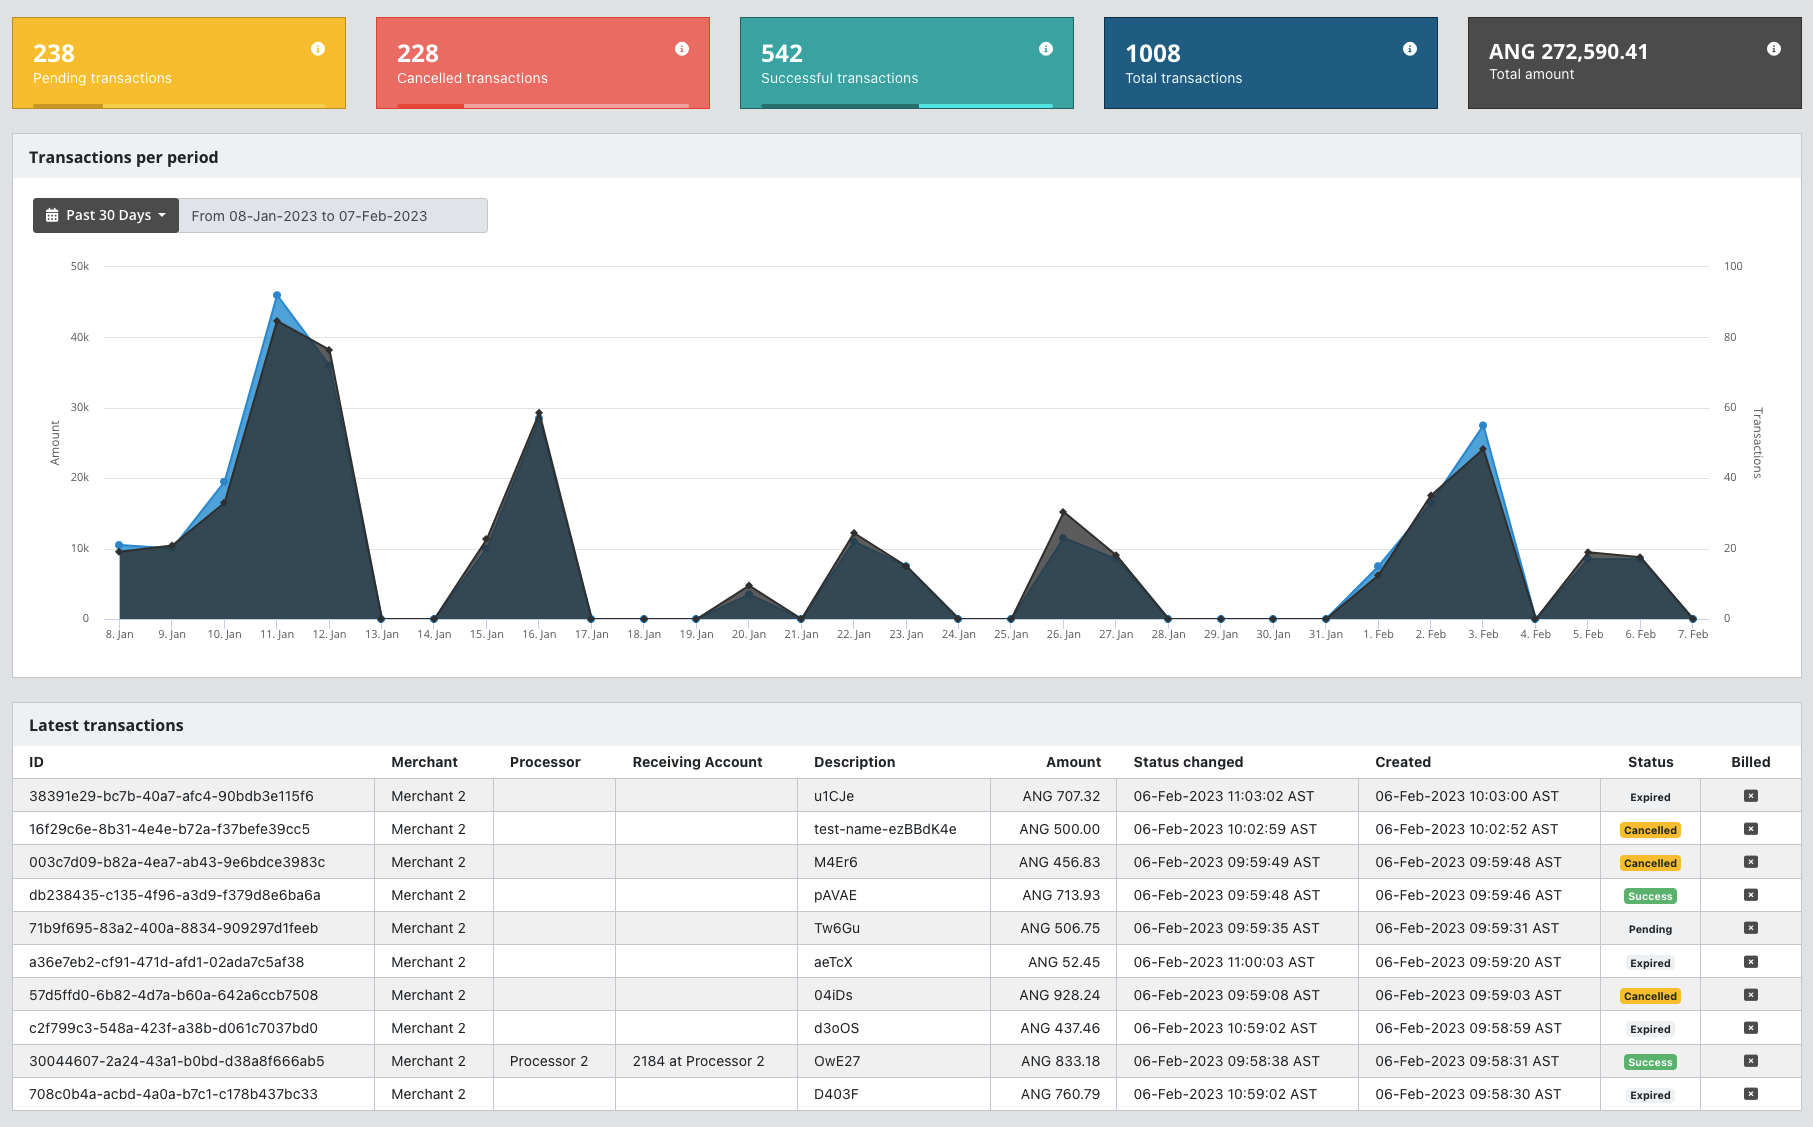Click the Expired badge for u1CJe
The image size is (1813, 1127).
click(x=1650, y=797)
